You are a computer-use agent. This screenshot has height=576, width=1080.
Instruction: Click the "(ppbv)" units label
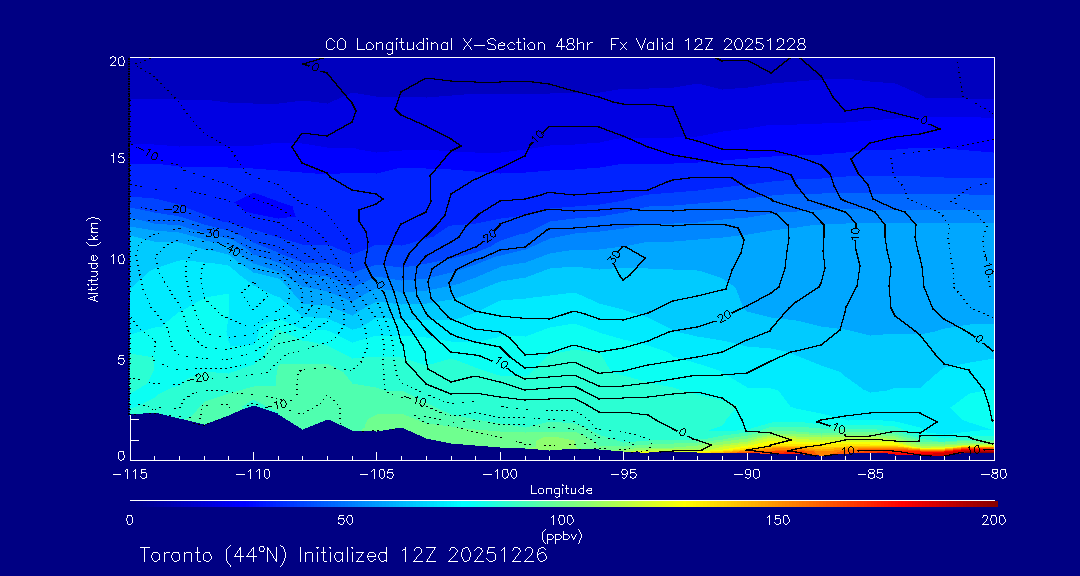click(561, 536)
